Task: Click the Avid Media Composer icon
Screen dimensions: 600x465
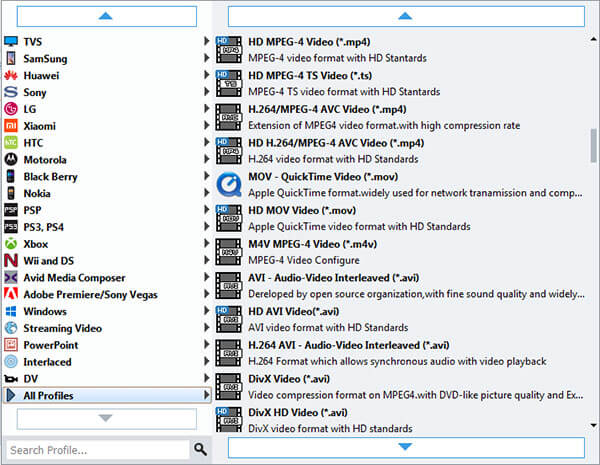Action: (11, 278)
